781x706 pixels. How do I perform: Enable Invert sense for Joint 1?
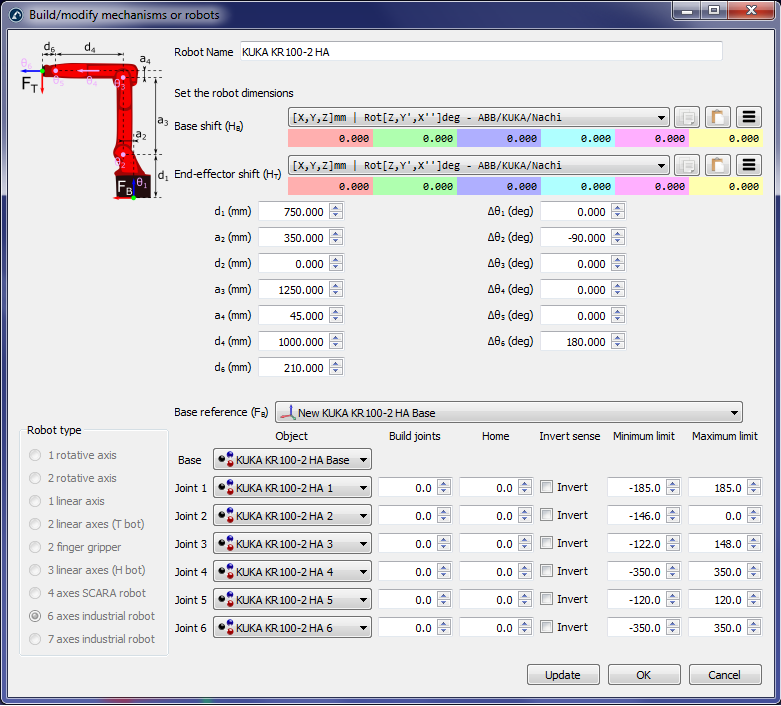[x=547, y=487]
